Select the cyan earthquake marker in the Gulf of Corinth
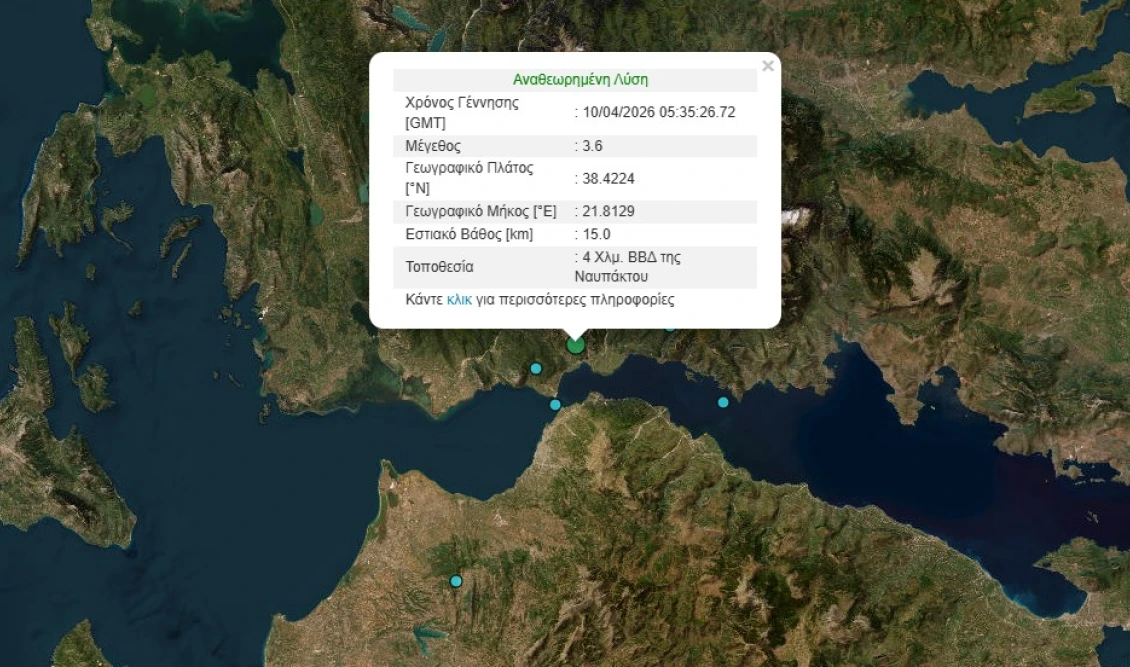Viewport: 1130px width, 667px height. [722, 402]
